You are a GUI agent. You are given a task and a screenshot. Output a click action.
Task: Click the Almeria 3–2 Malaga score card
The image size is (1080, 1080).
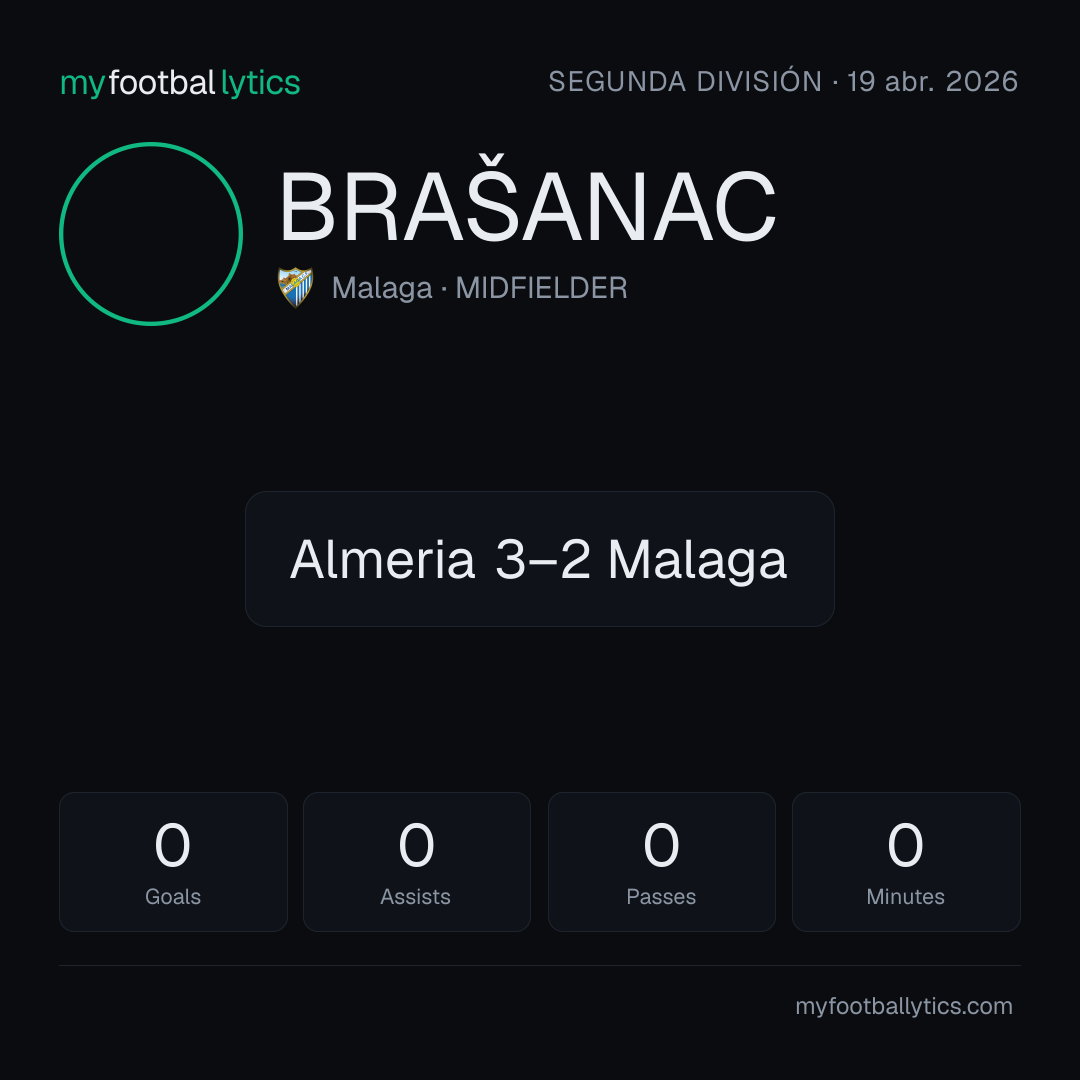pos(540,559)
